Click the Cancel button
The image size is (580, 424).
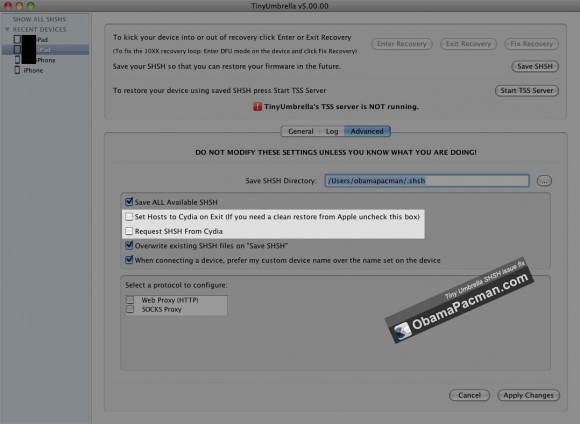point(469,396)
